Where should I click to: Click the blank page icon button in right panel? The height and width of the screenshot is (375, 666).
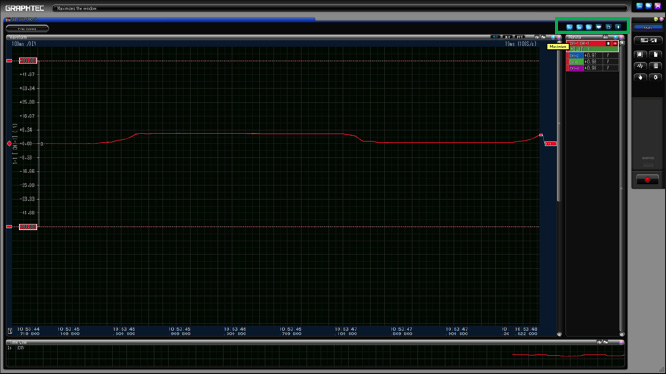coord(655,54)
